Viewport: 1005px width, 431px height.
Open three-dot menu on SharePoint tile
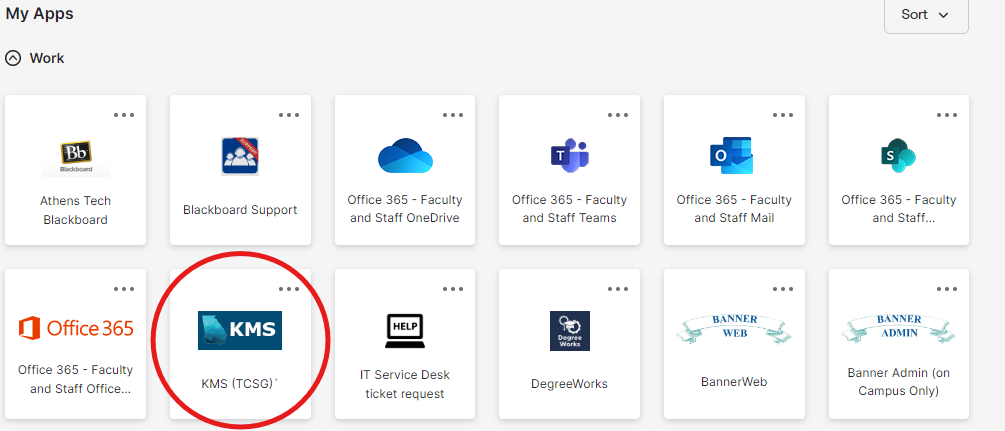coord(947,115)
